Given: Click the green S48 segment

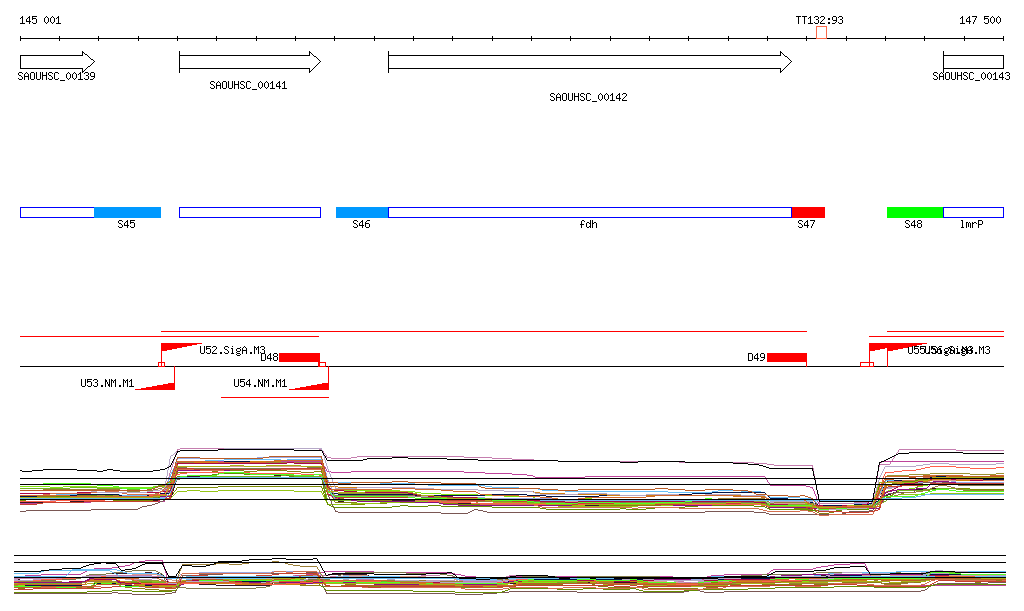Looking at the screenshot, I should (915, 212).
